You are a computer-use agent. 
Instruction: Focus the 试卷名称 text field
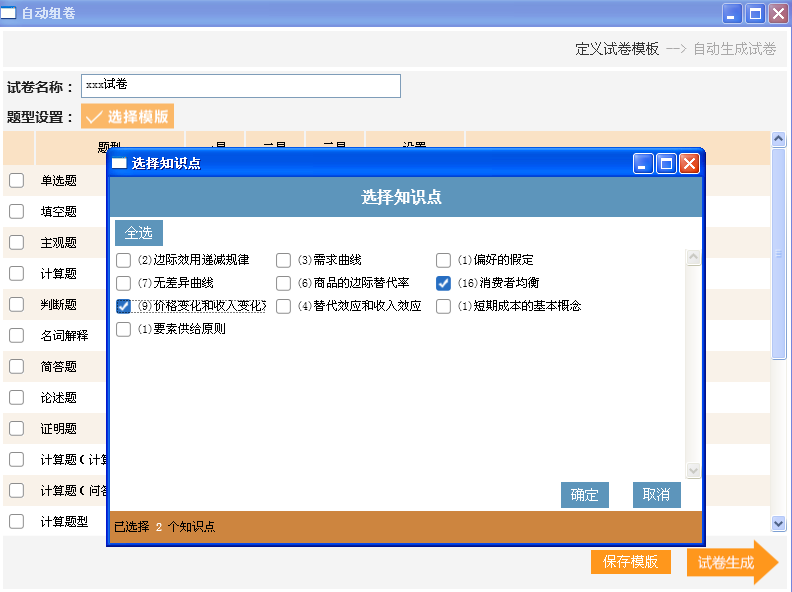pos(240,86)
